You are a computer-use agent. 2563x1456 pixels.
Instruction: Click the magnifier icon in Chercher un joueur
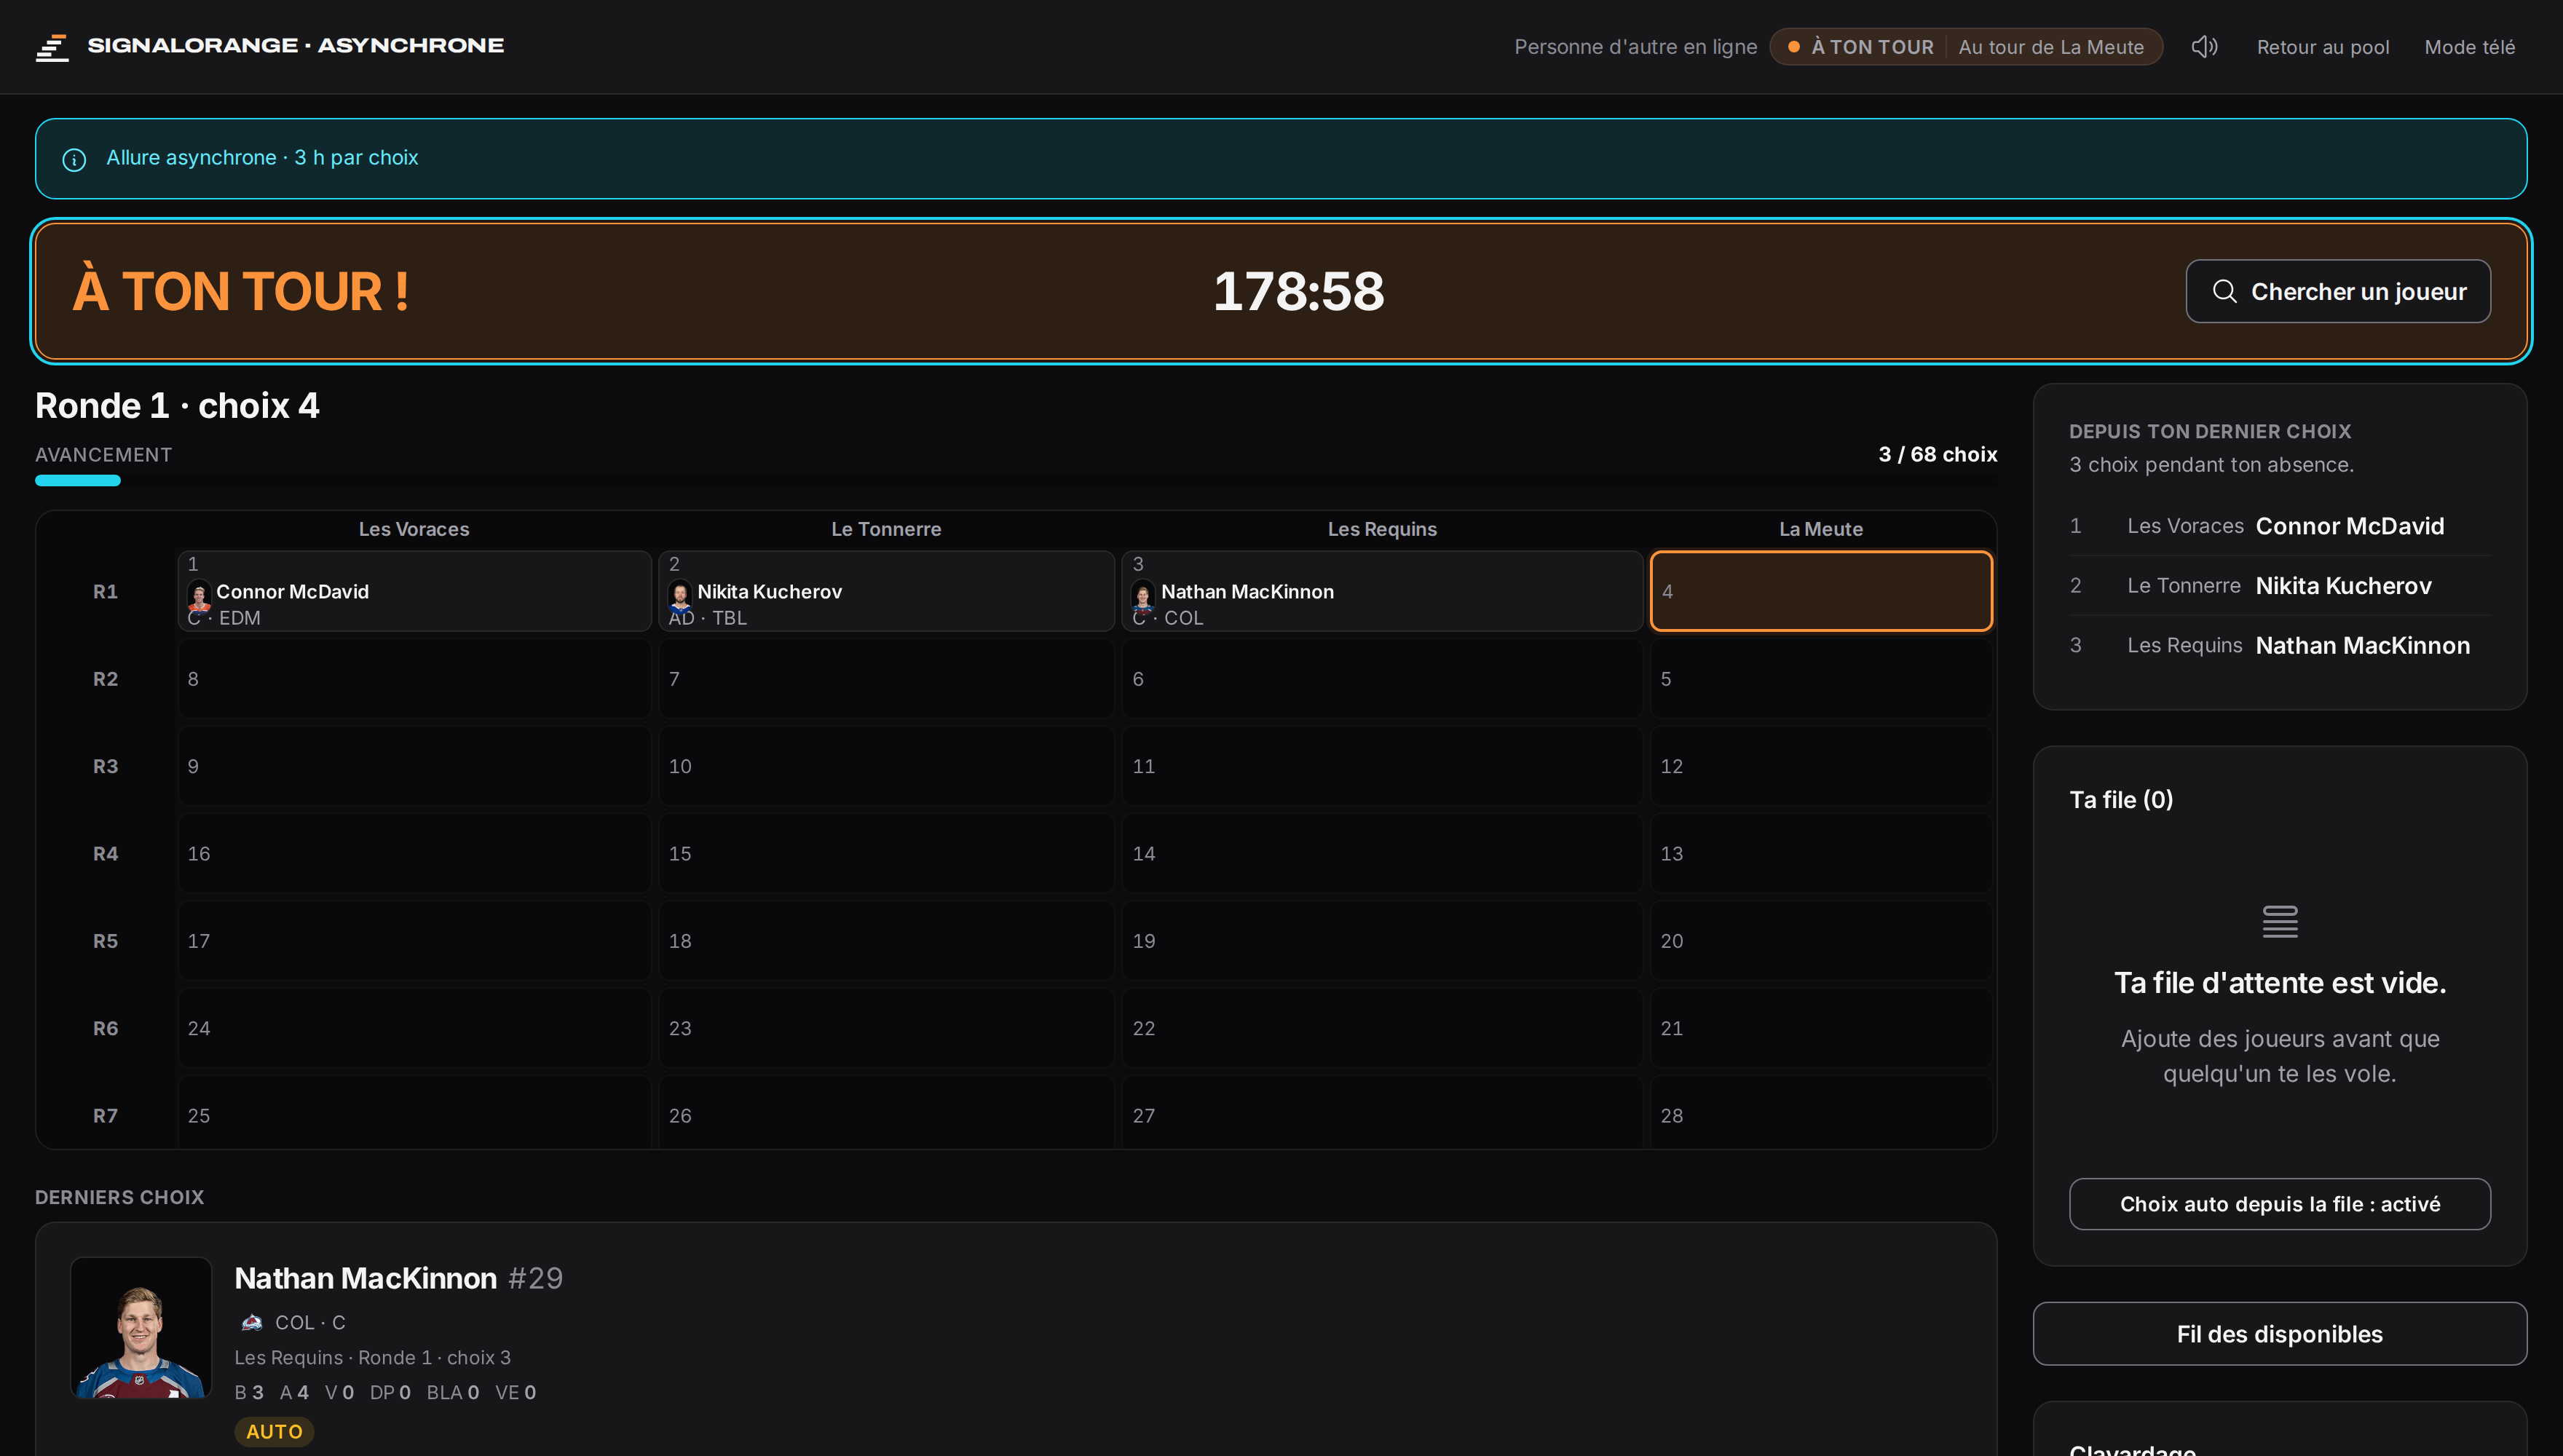coord(2224,291)
